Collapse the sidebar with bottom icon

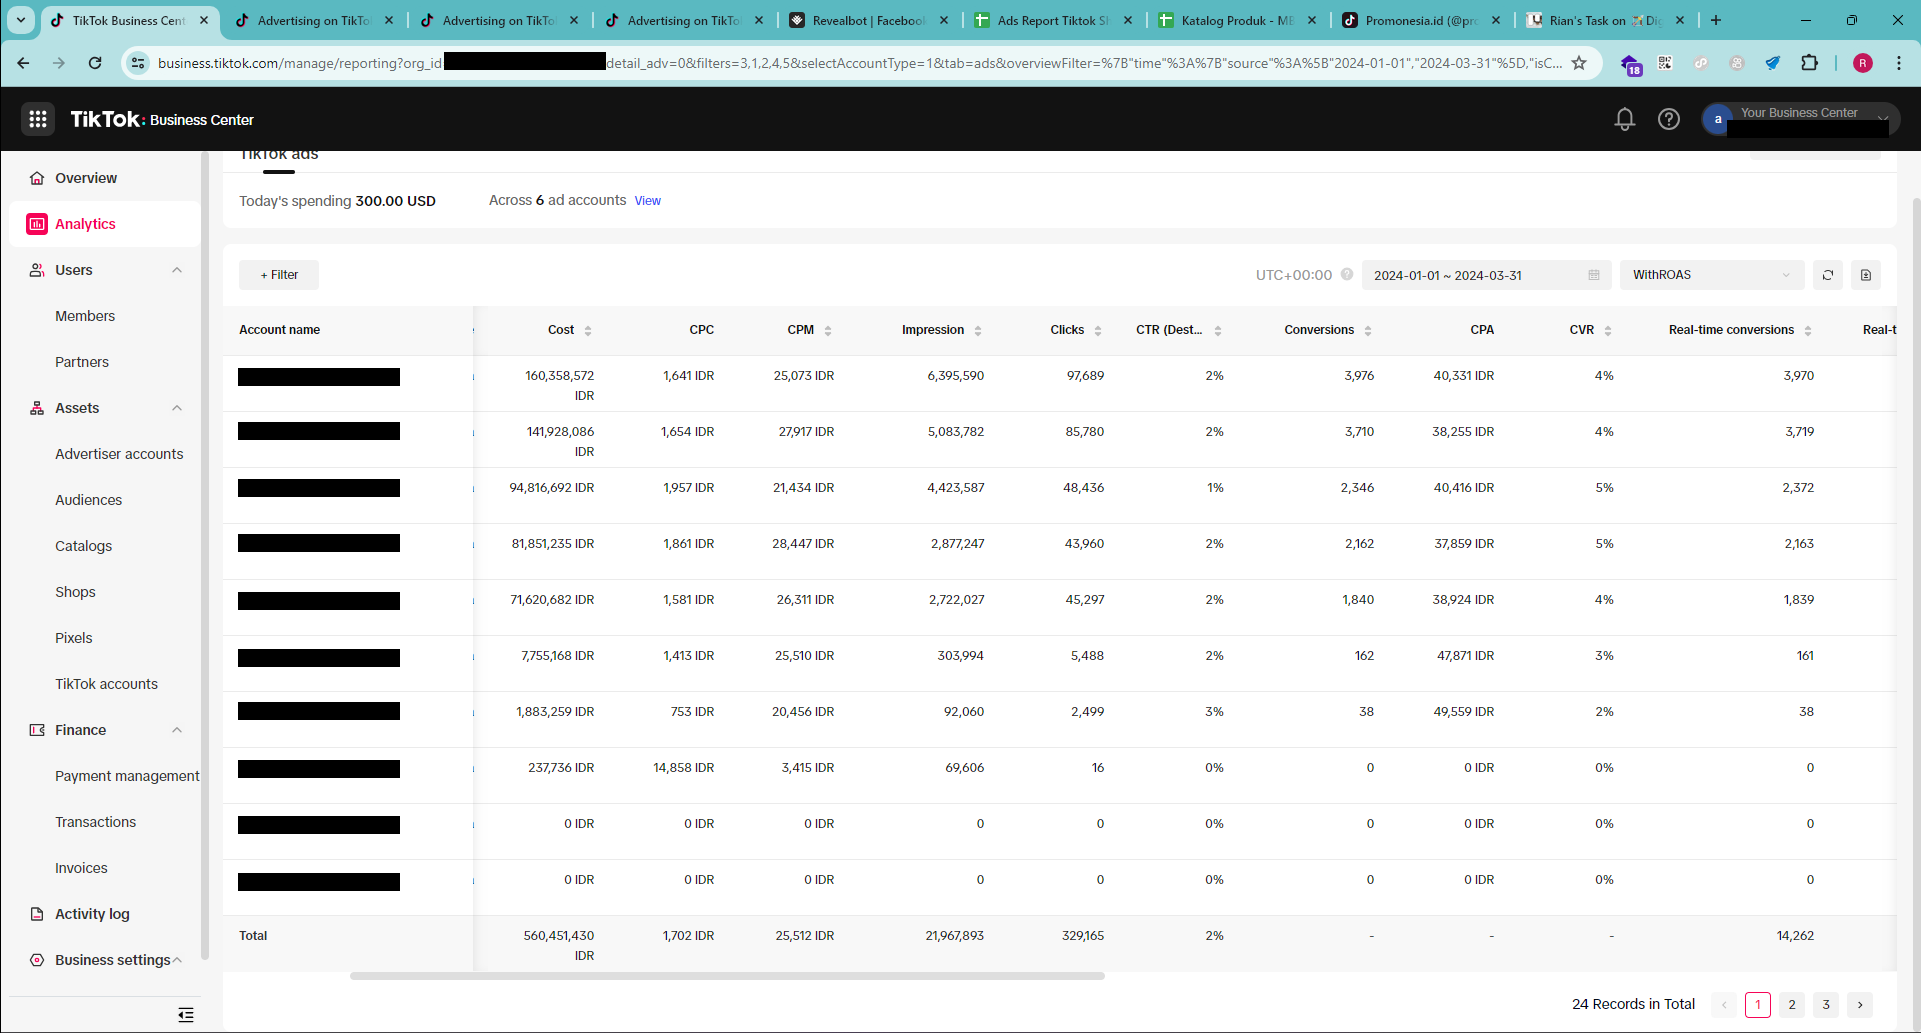(x=186, y=1015)
